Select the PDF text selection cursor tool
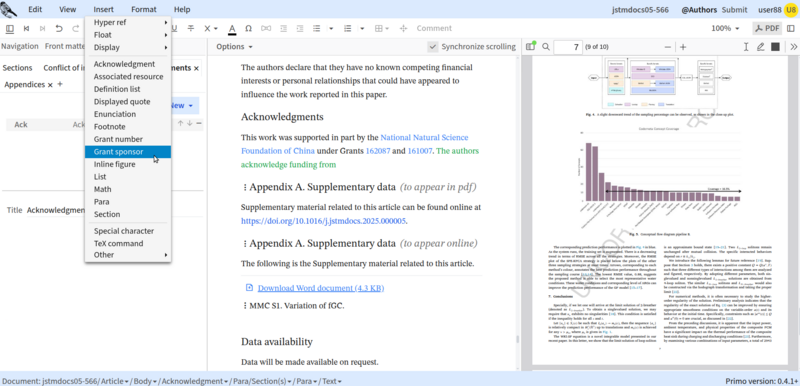The height and width of the screenshot is (386, 800). [x=746, y=47]
